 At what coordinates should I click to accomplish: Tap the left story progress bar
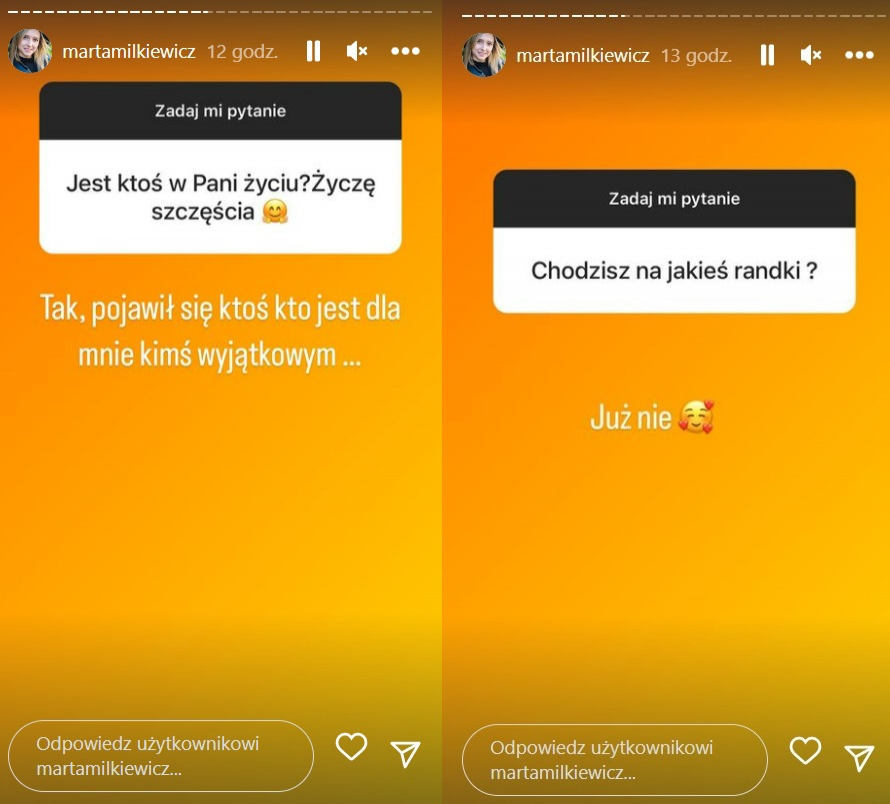[x=220, y=11]
